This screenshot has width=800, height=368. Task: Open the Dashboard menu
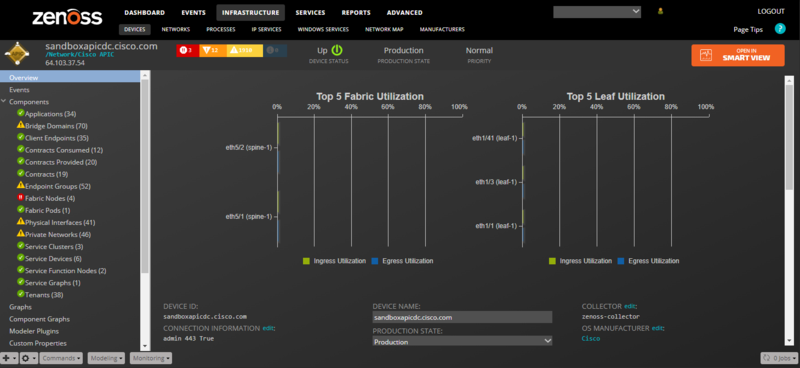click(x=144, y=13)
